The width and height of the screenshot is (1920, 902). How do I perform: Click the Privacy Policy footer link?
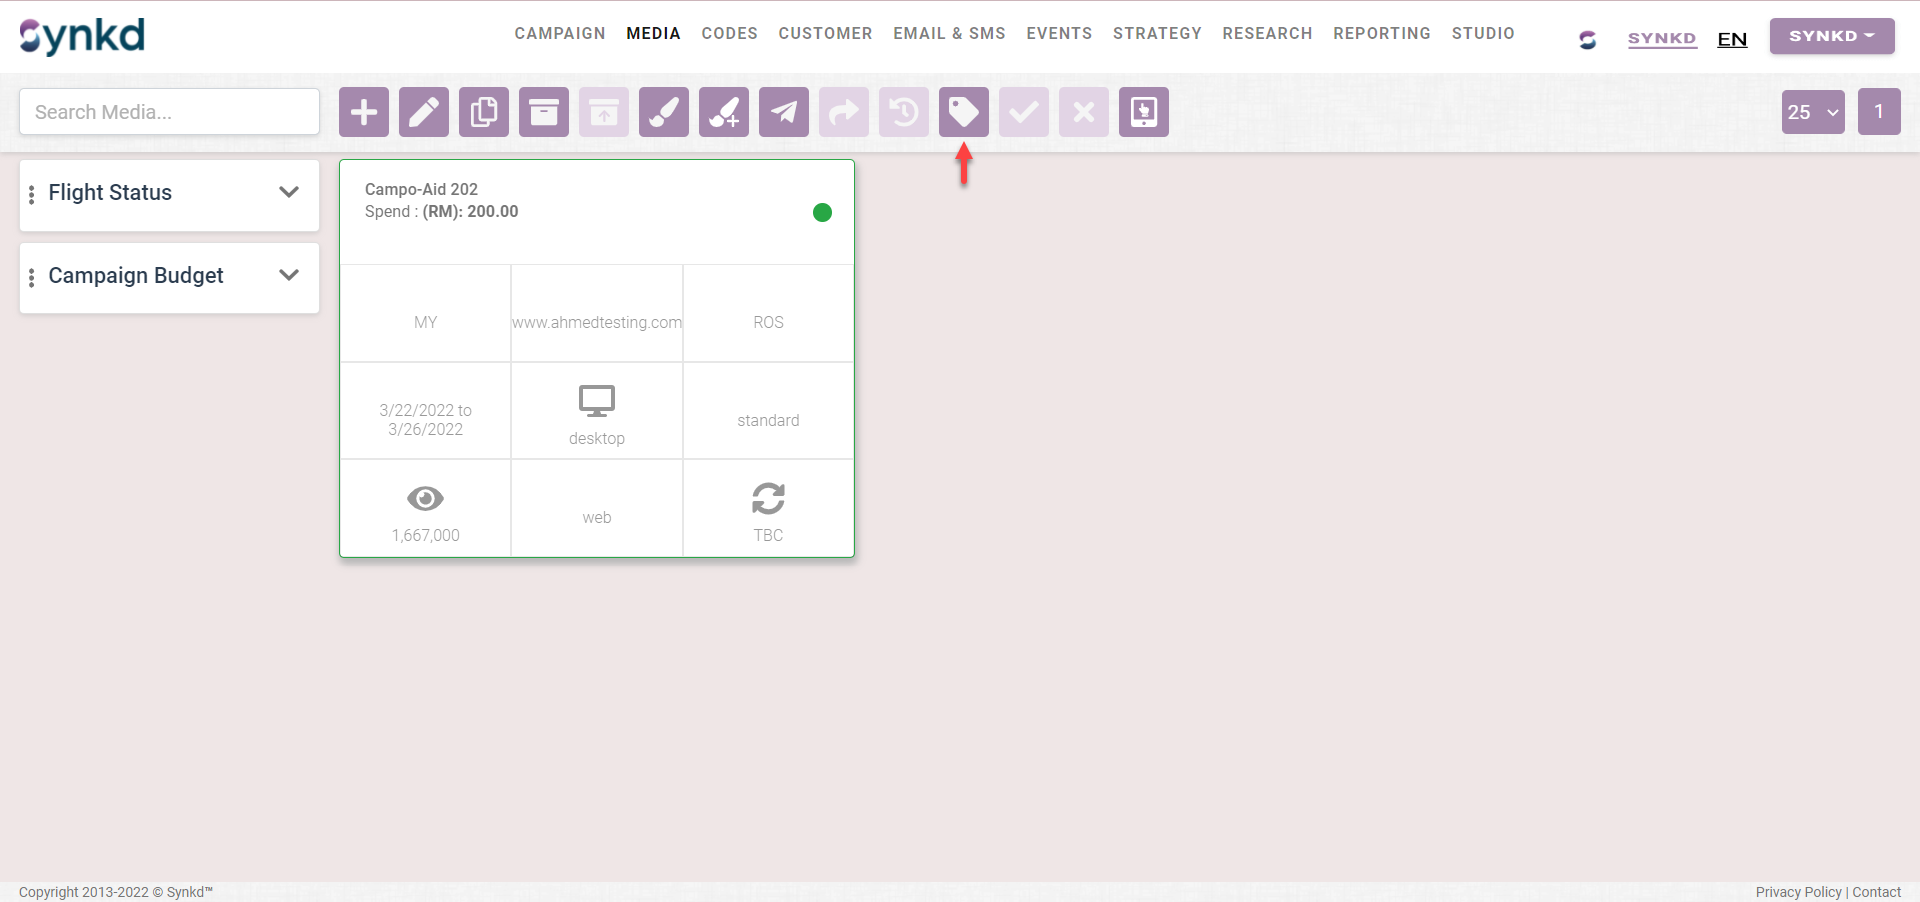1798,892
